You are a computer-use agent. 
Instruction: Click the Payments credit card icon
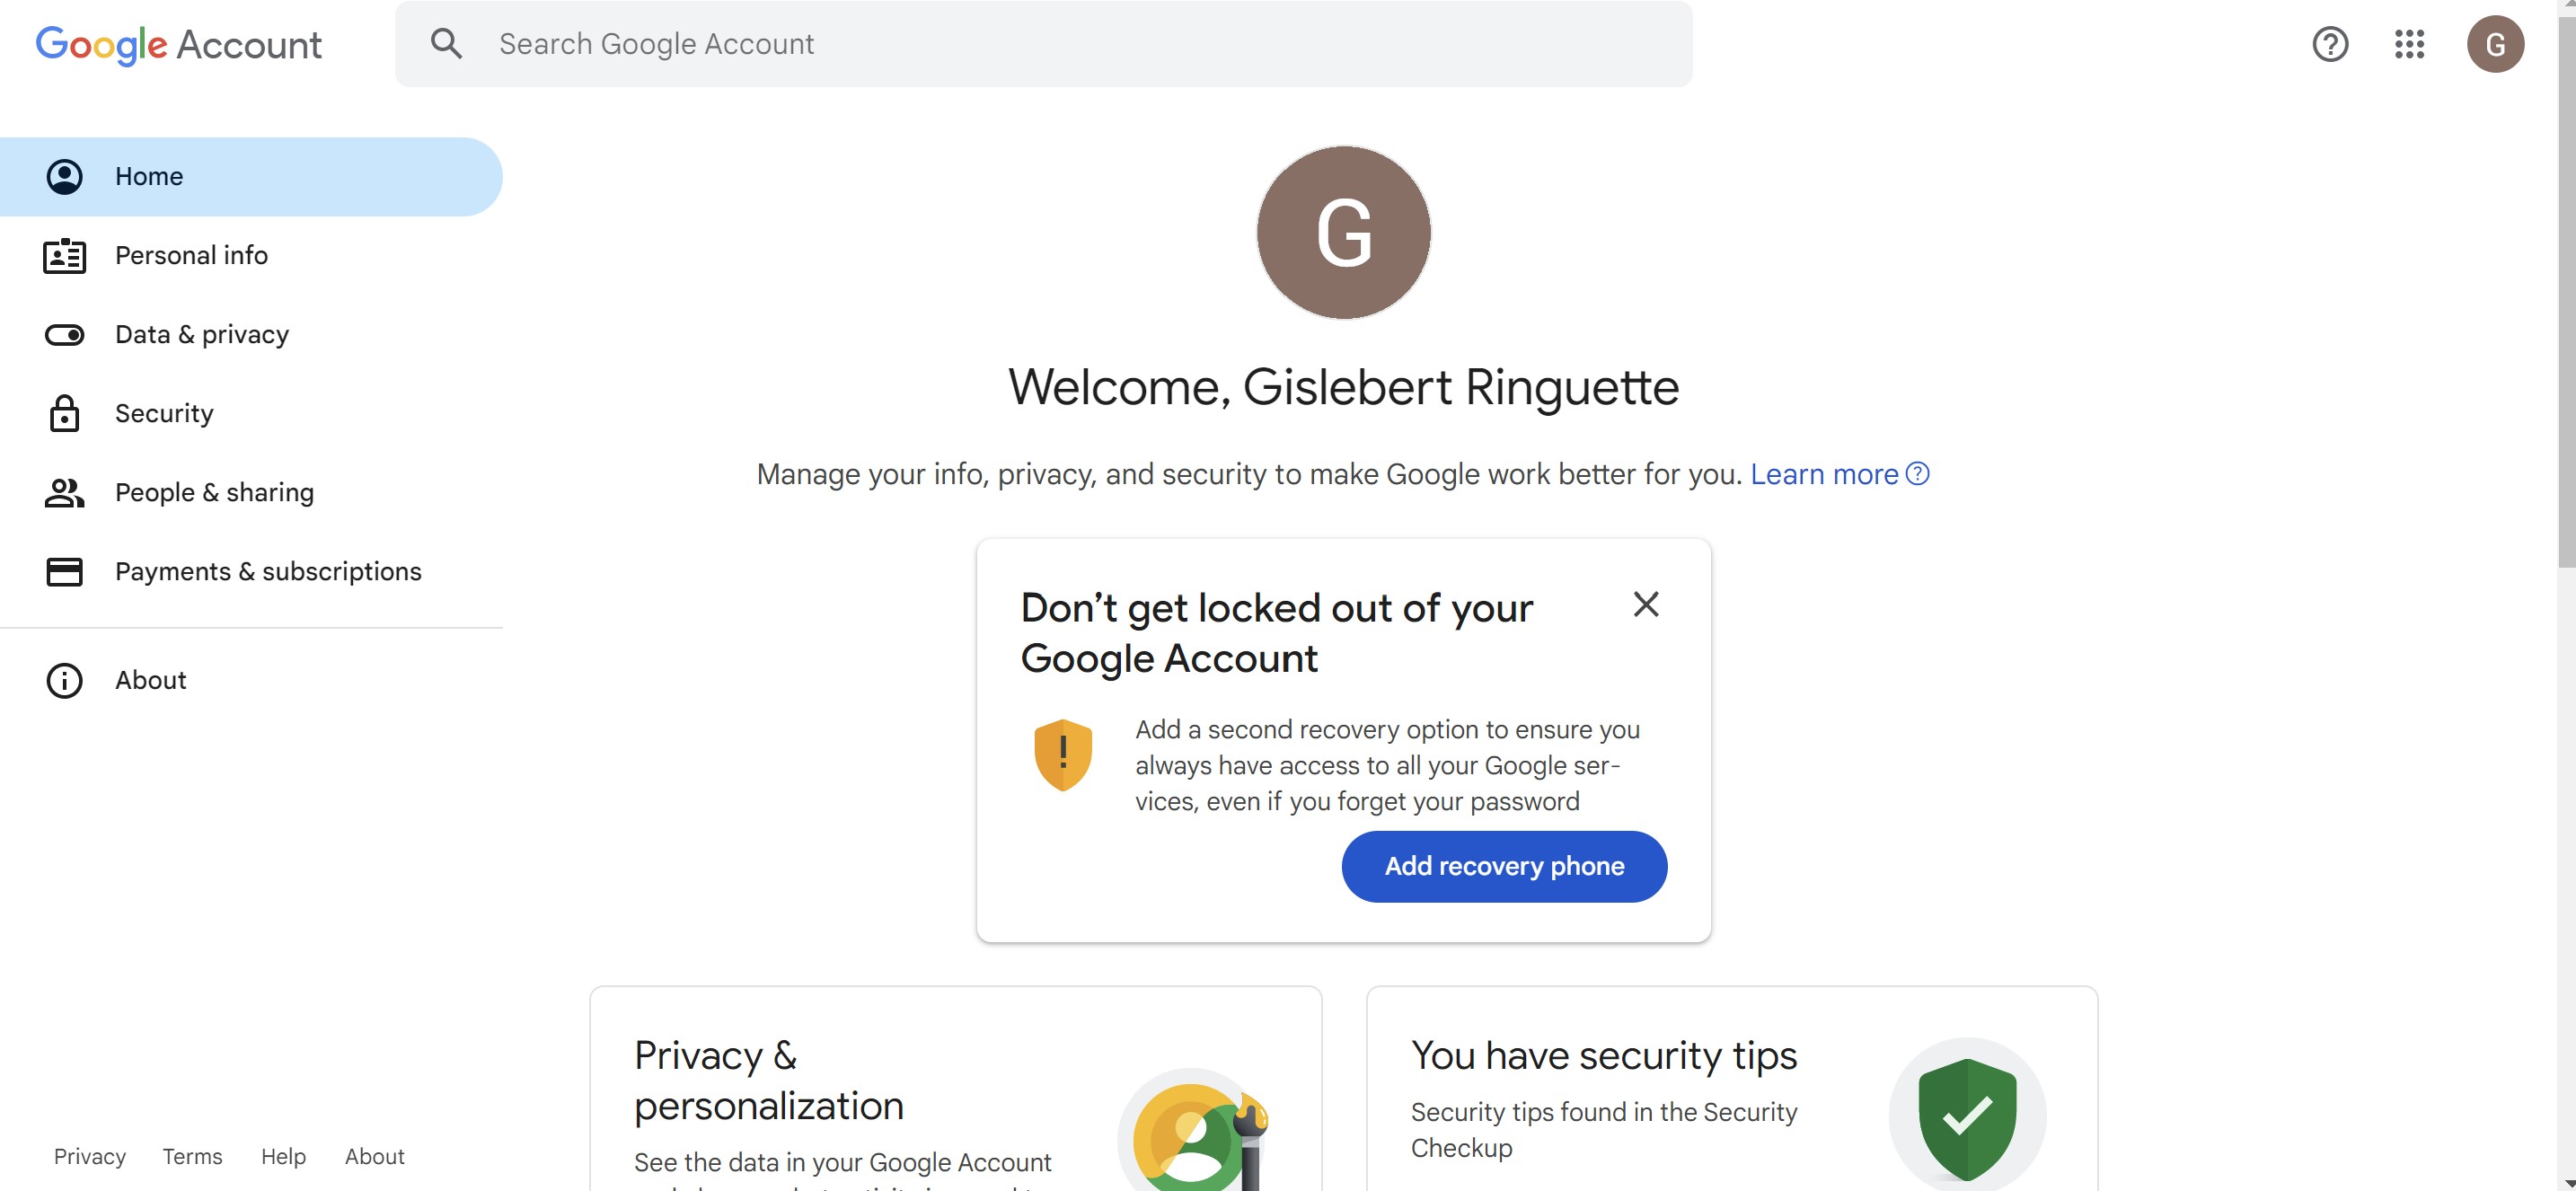(65, 572)
